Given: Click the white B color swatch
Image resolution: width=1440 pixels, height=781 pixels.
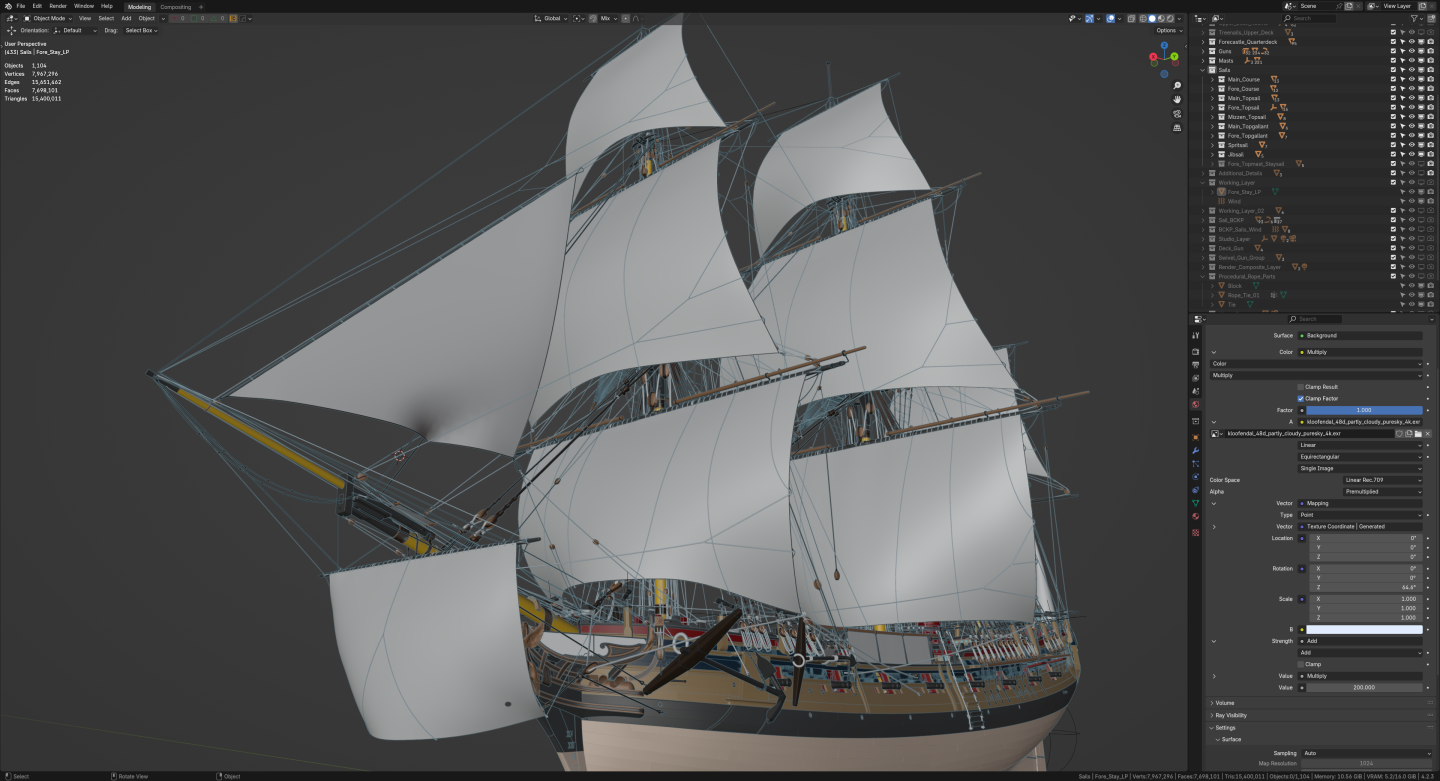Looking at the screenshot, I should [x=1364, y=630].
